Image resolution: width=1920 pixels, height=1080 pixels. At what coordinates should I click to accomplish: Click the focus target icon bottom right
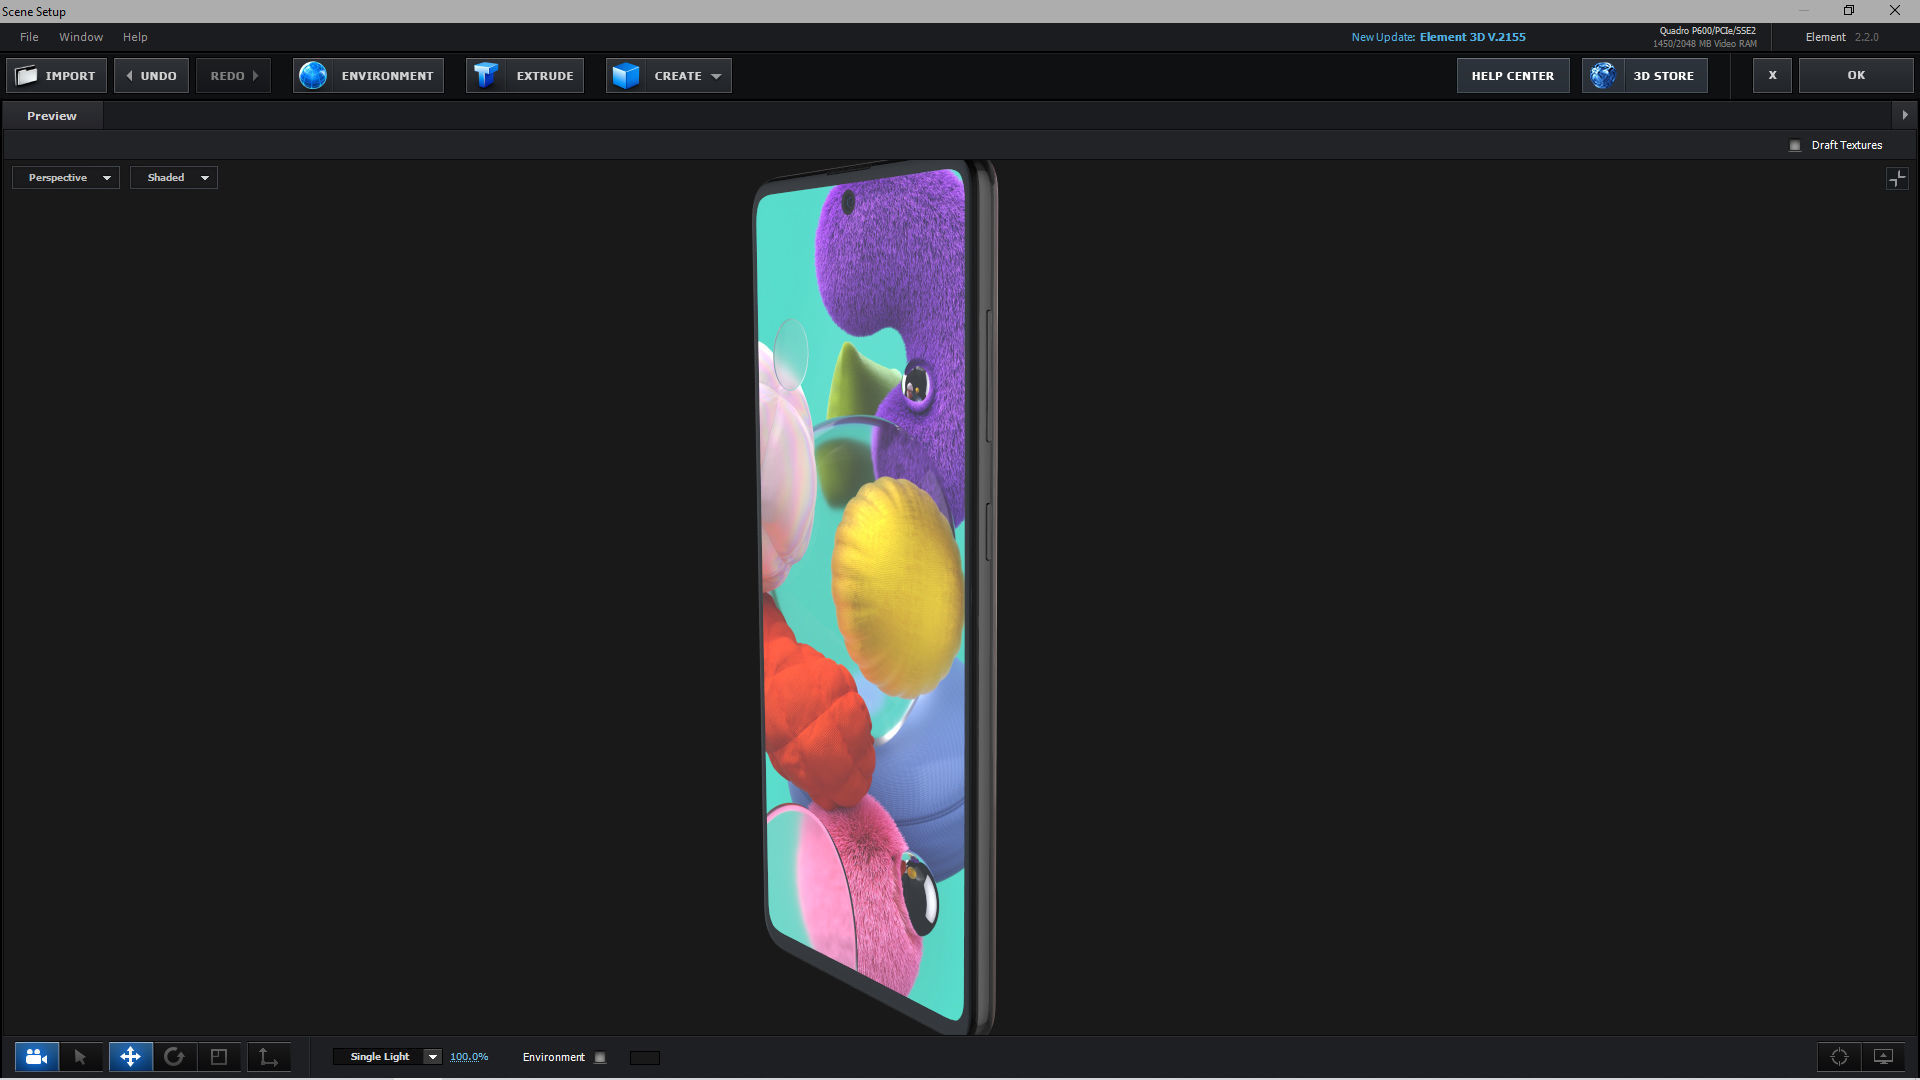coord(1839,1057)
